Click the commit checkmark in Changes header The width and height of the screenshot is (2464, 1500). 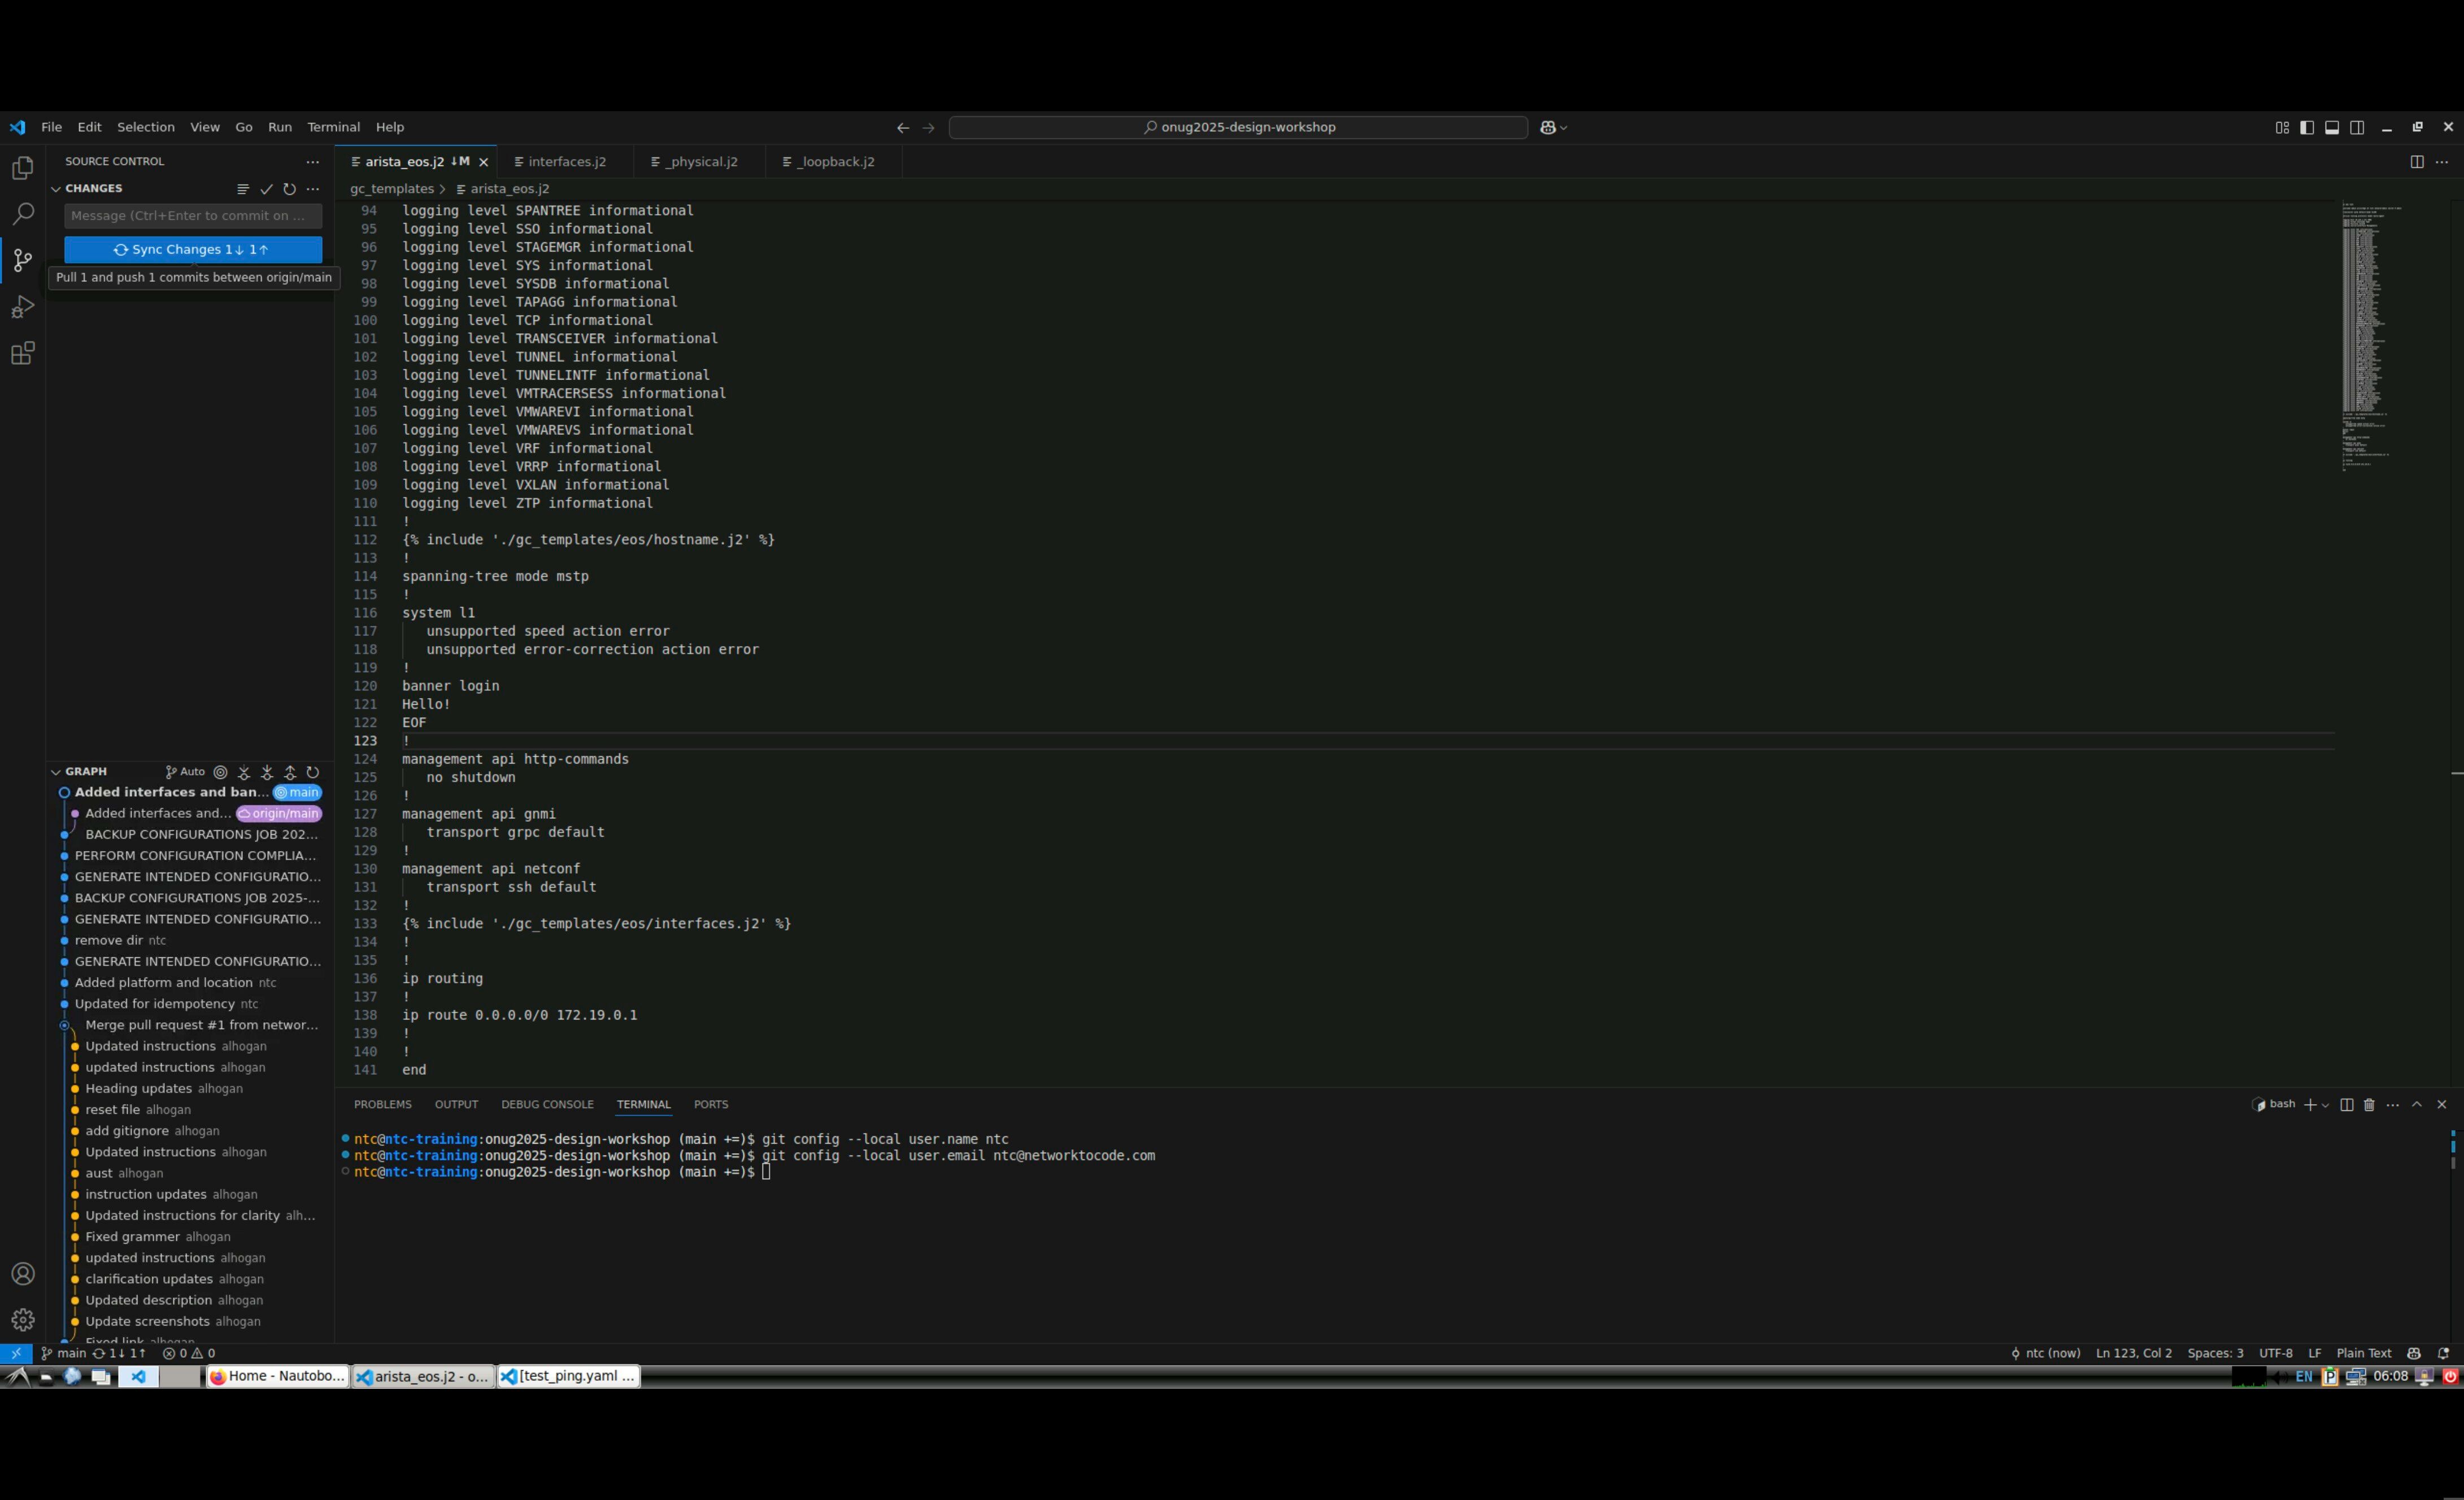pos(266,189)
